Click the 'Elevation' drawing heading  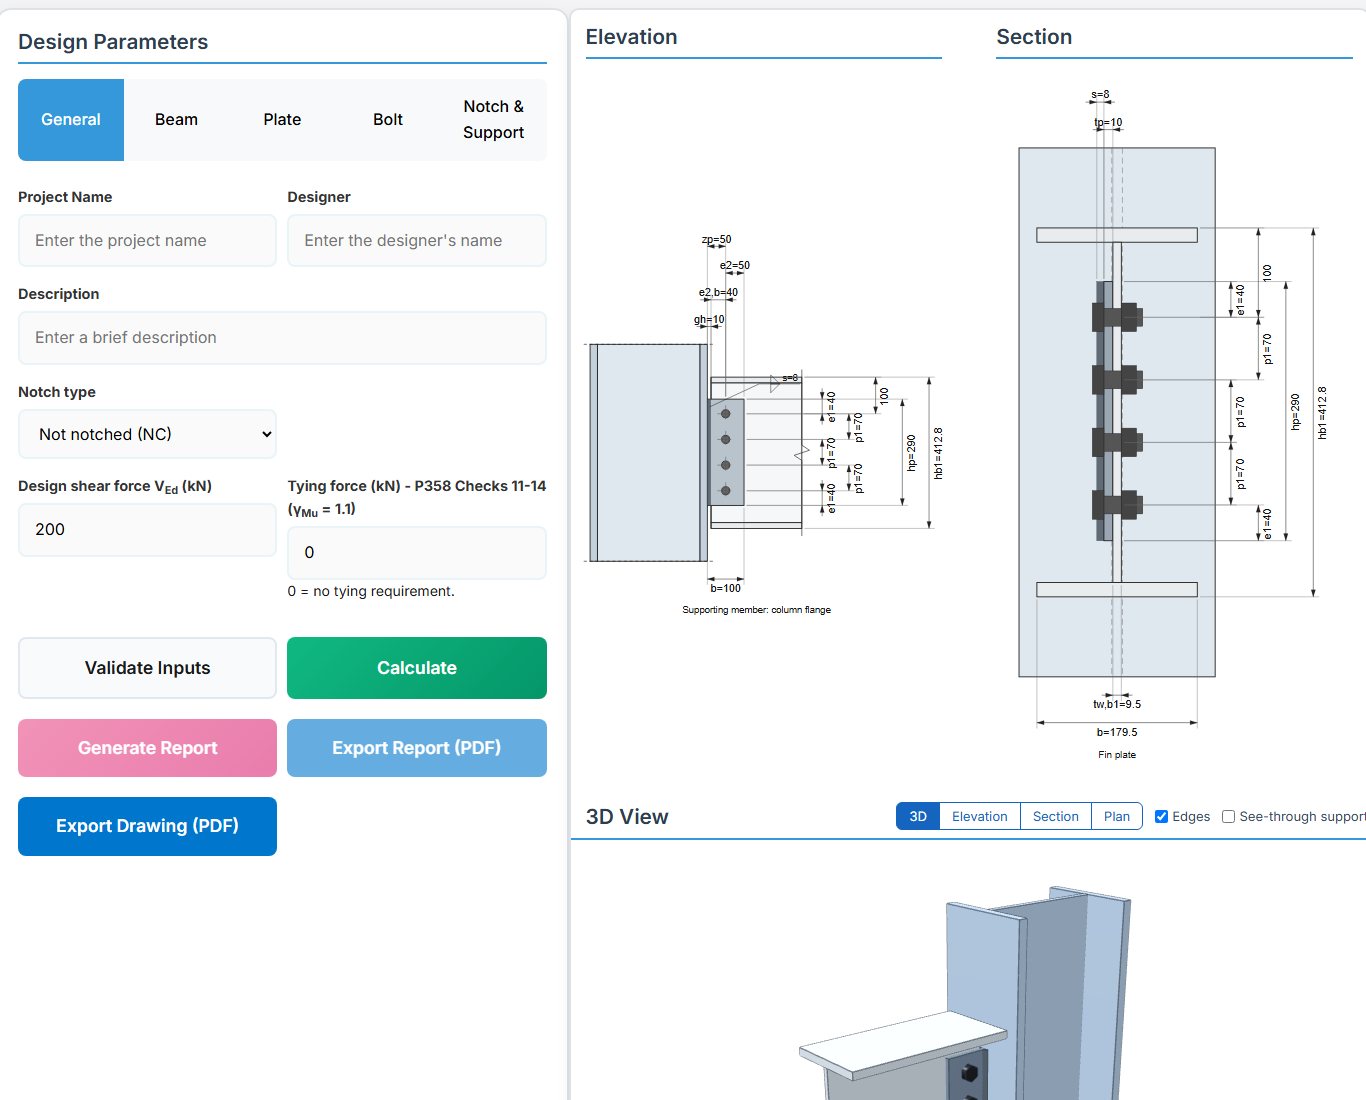click(x=631, y=37)
